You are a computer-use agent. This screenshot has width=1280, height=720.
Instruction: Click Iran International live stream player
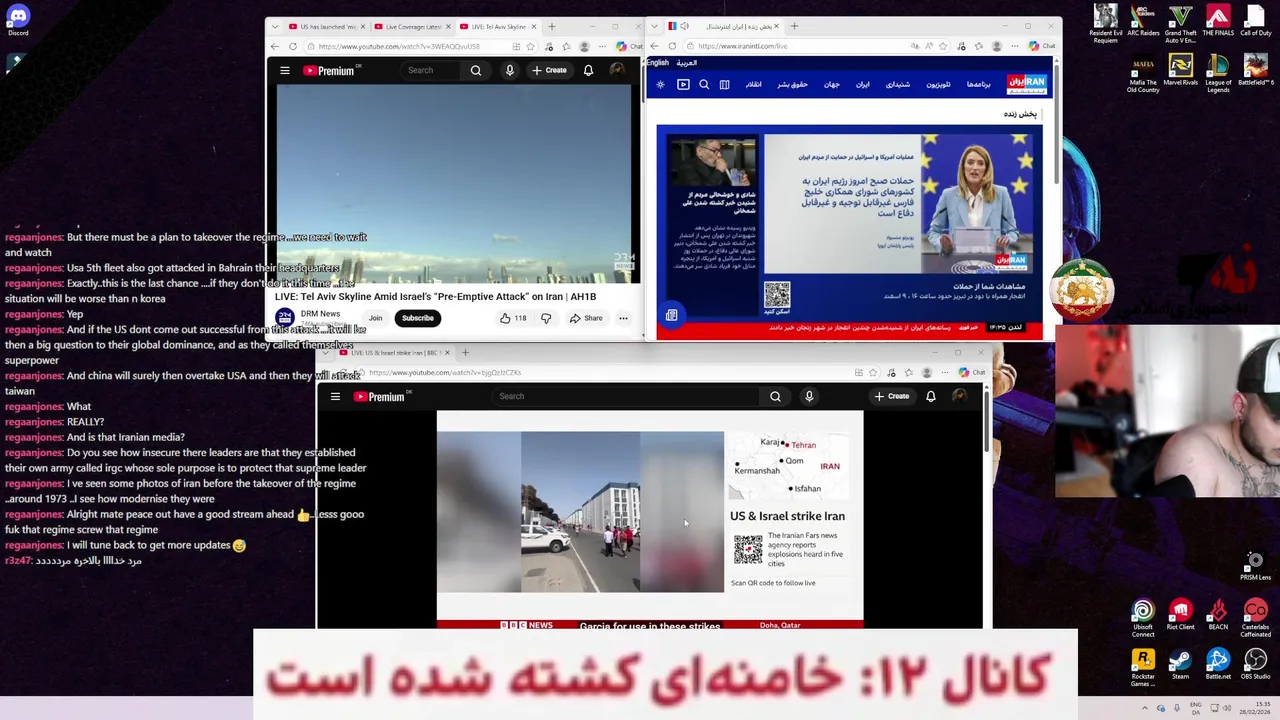pyautogui.click(x=849, y=232)
